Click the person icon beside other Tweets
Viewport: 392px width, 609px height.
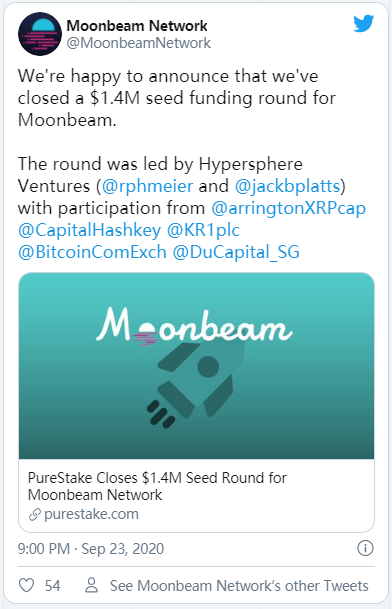click(92, 585)
